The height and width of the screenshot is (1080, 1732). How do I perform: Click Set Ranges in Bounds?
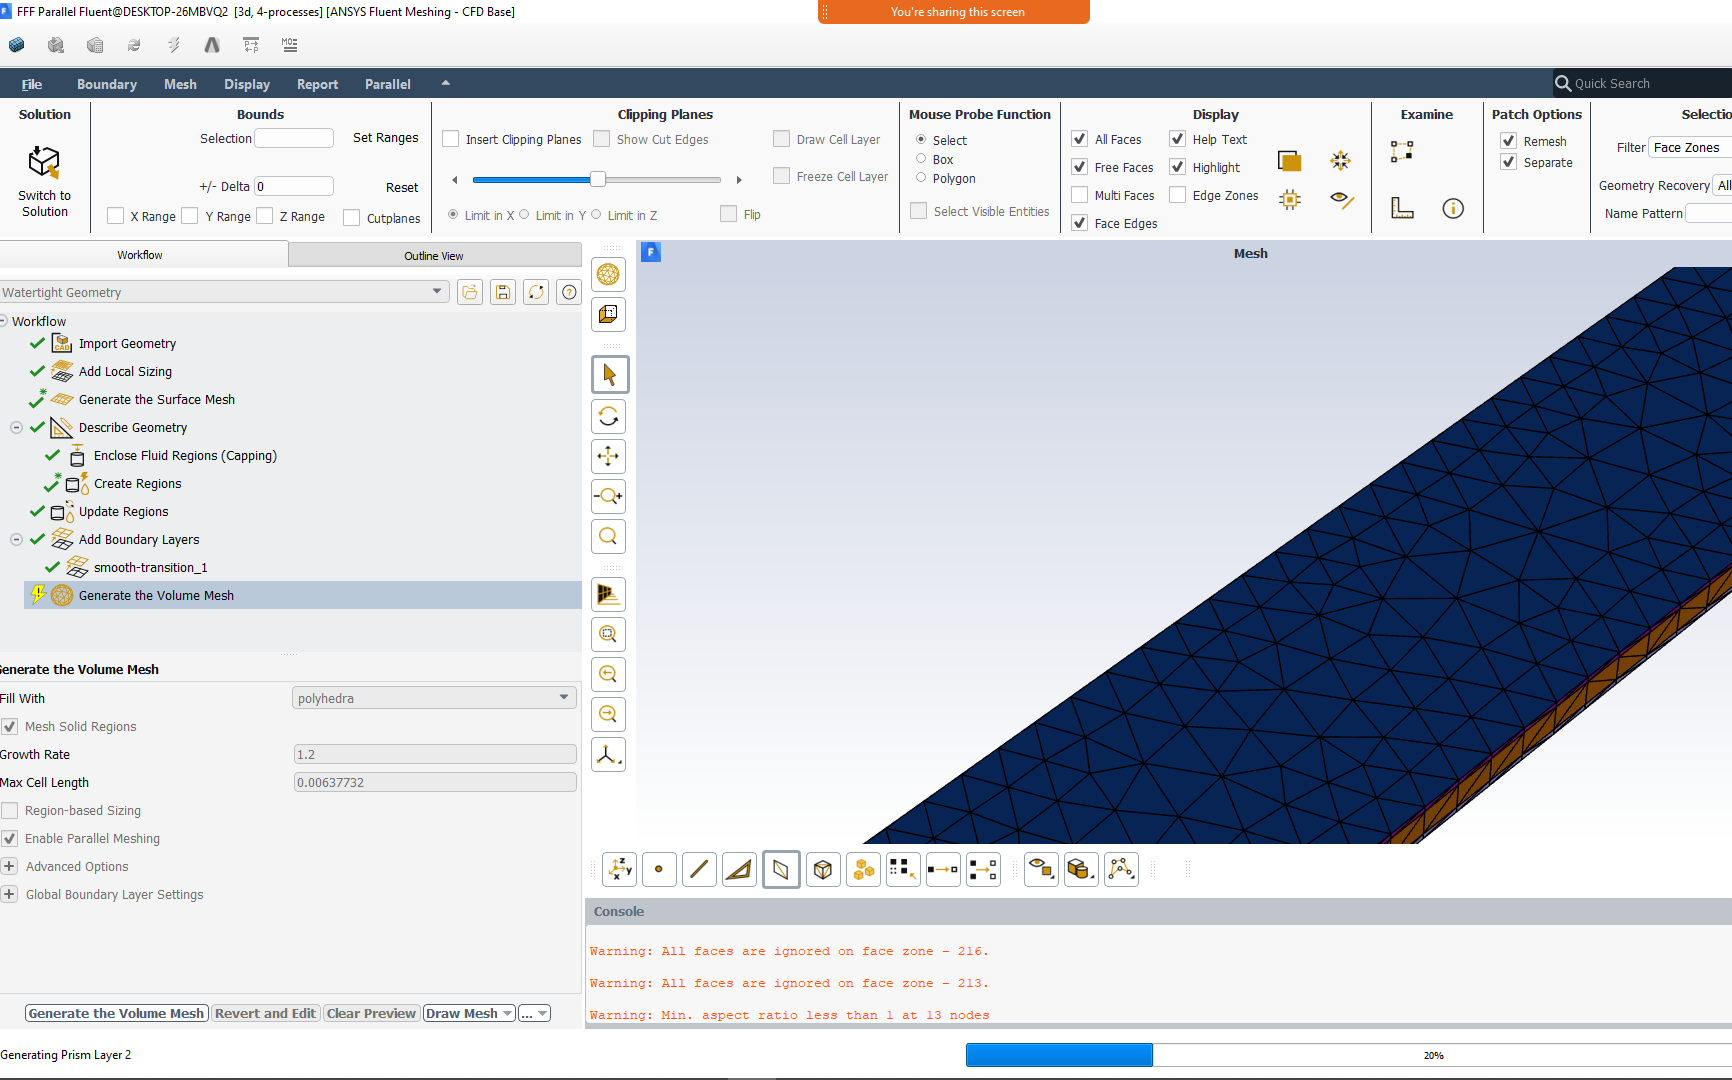(x=386, y=138)
